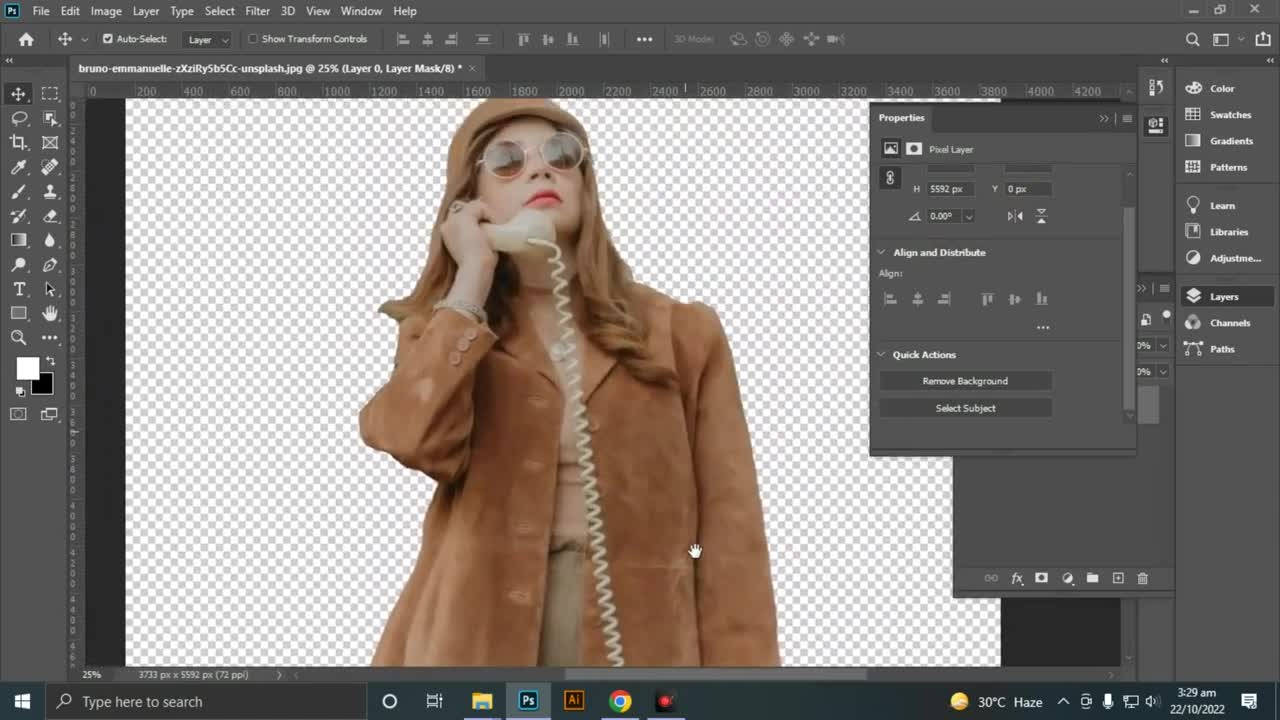Click the Select Subject button
The height and width of the screenshot is (720, 1280).
point(965,408)
